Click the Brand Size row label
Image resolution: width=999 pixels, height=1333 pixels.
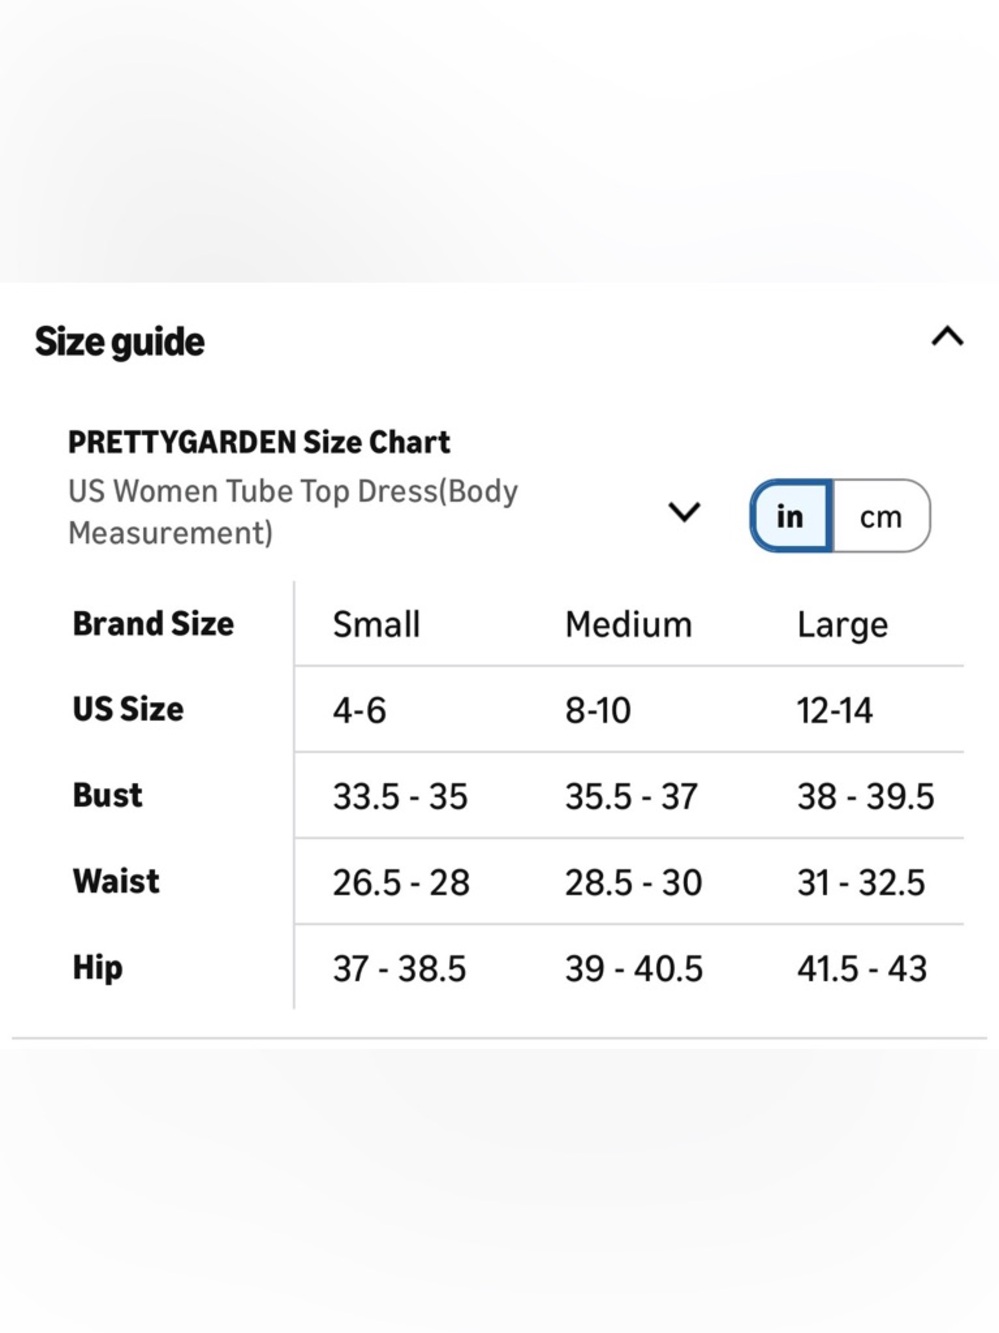[153, 624]
